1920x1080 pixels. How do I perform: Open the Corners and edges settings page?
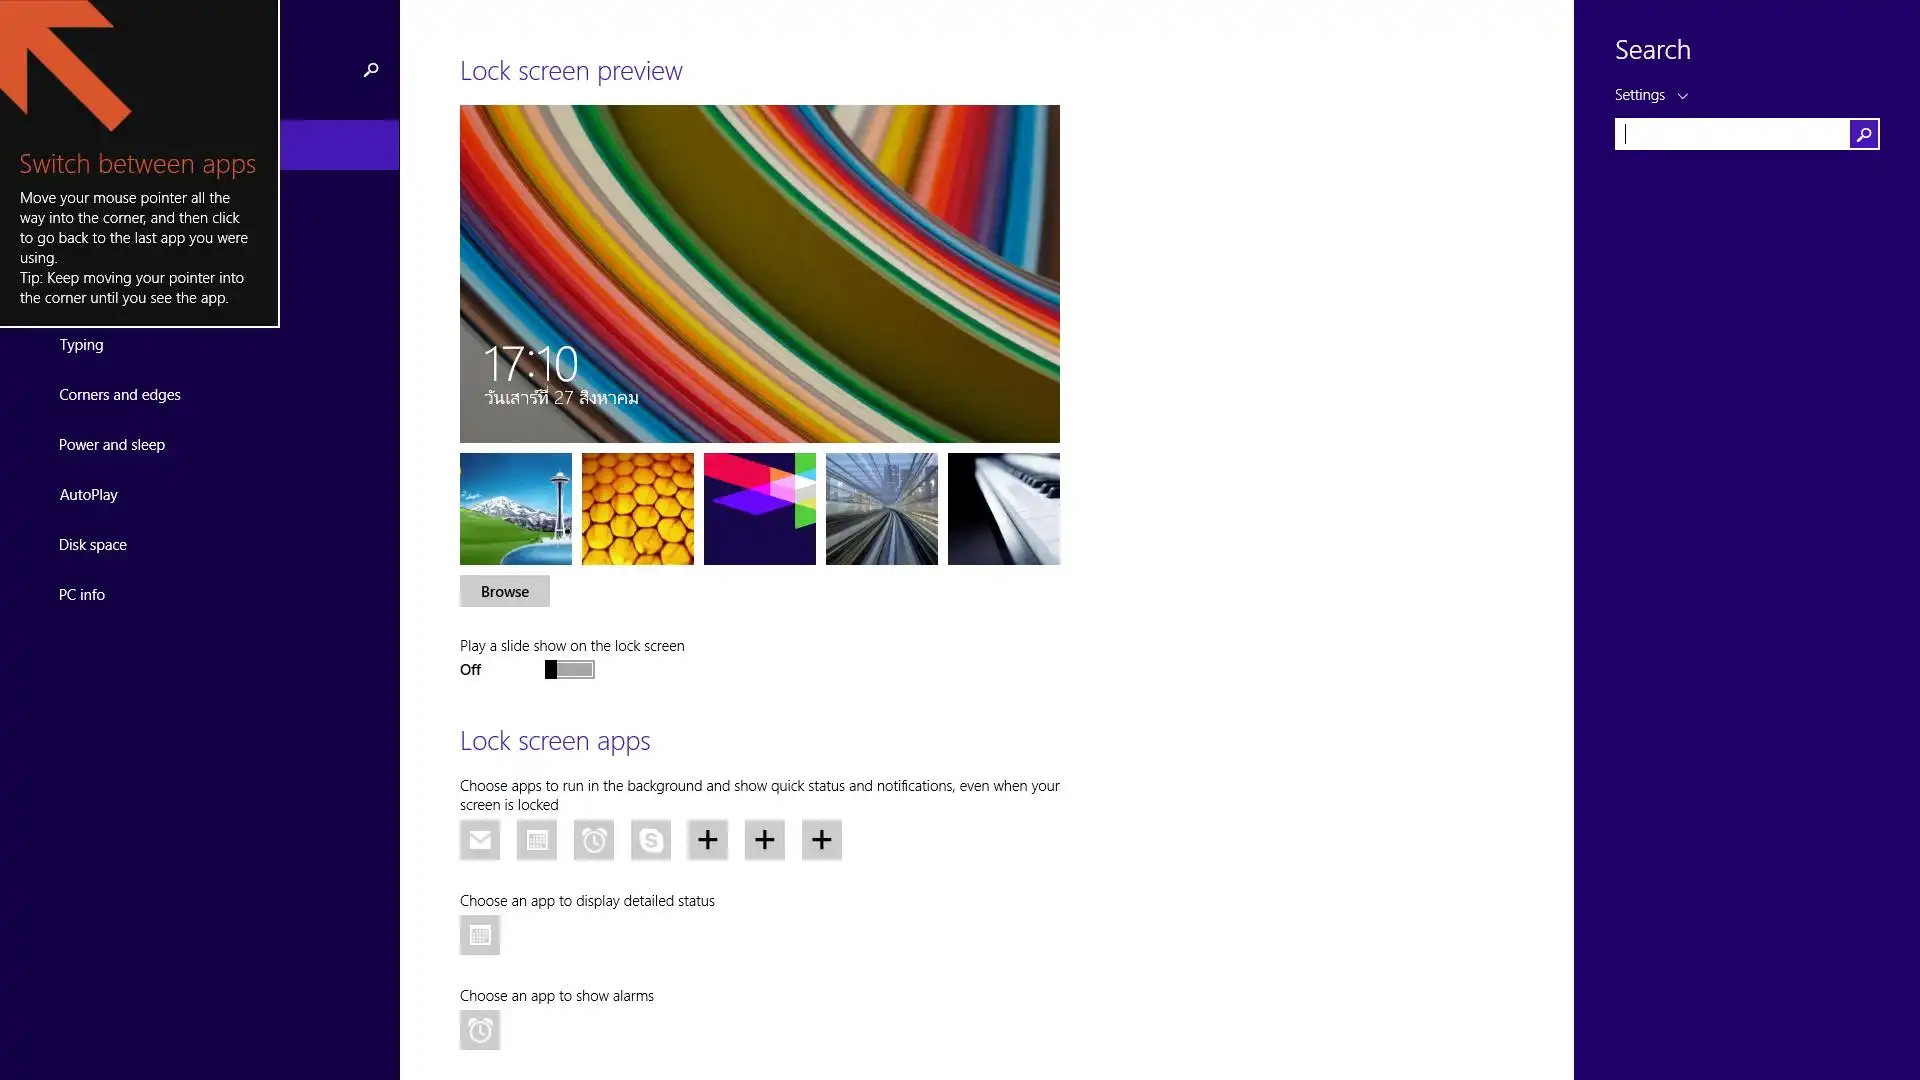pos(120,395)
